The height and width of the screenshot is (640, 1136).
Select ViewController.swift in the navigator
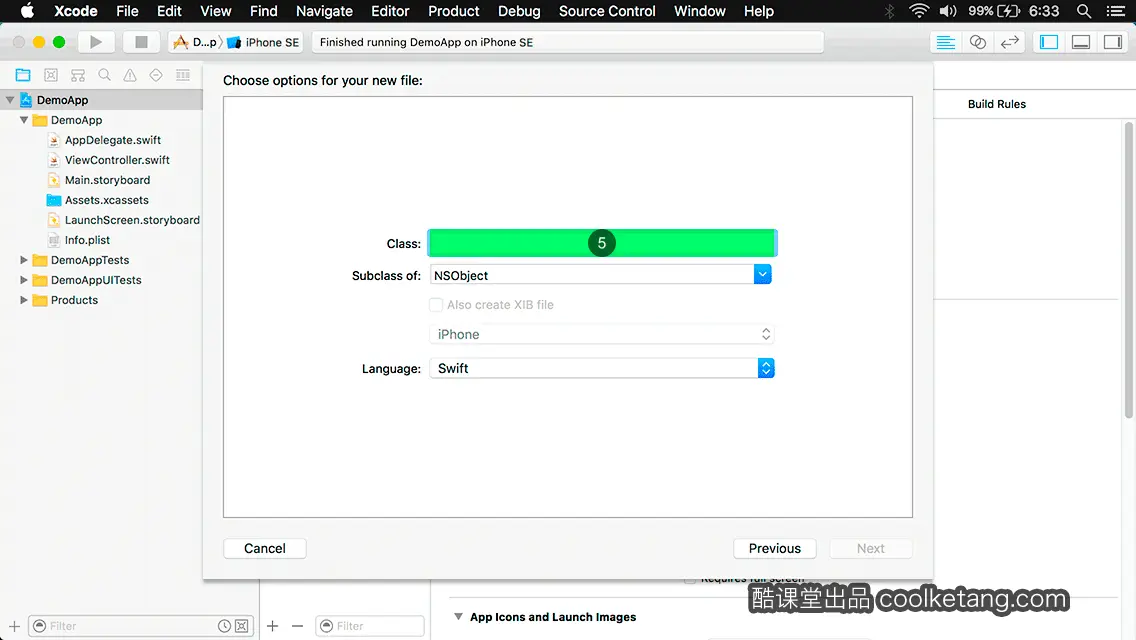coord(117,159)
